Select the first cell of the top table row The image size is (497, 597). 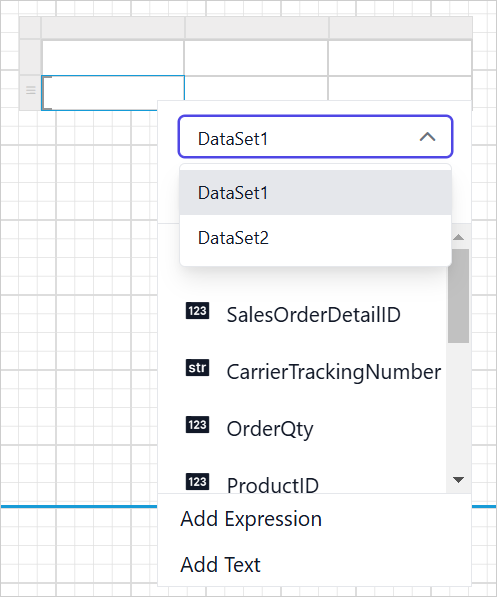113,58
